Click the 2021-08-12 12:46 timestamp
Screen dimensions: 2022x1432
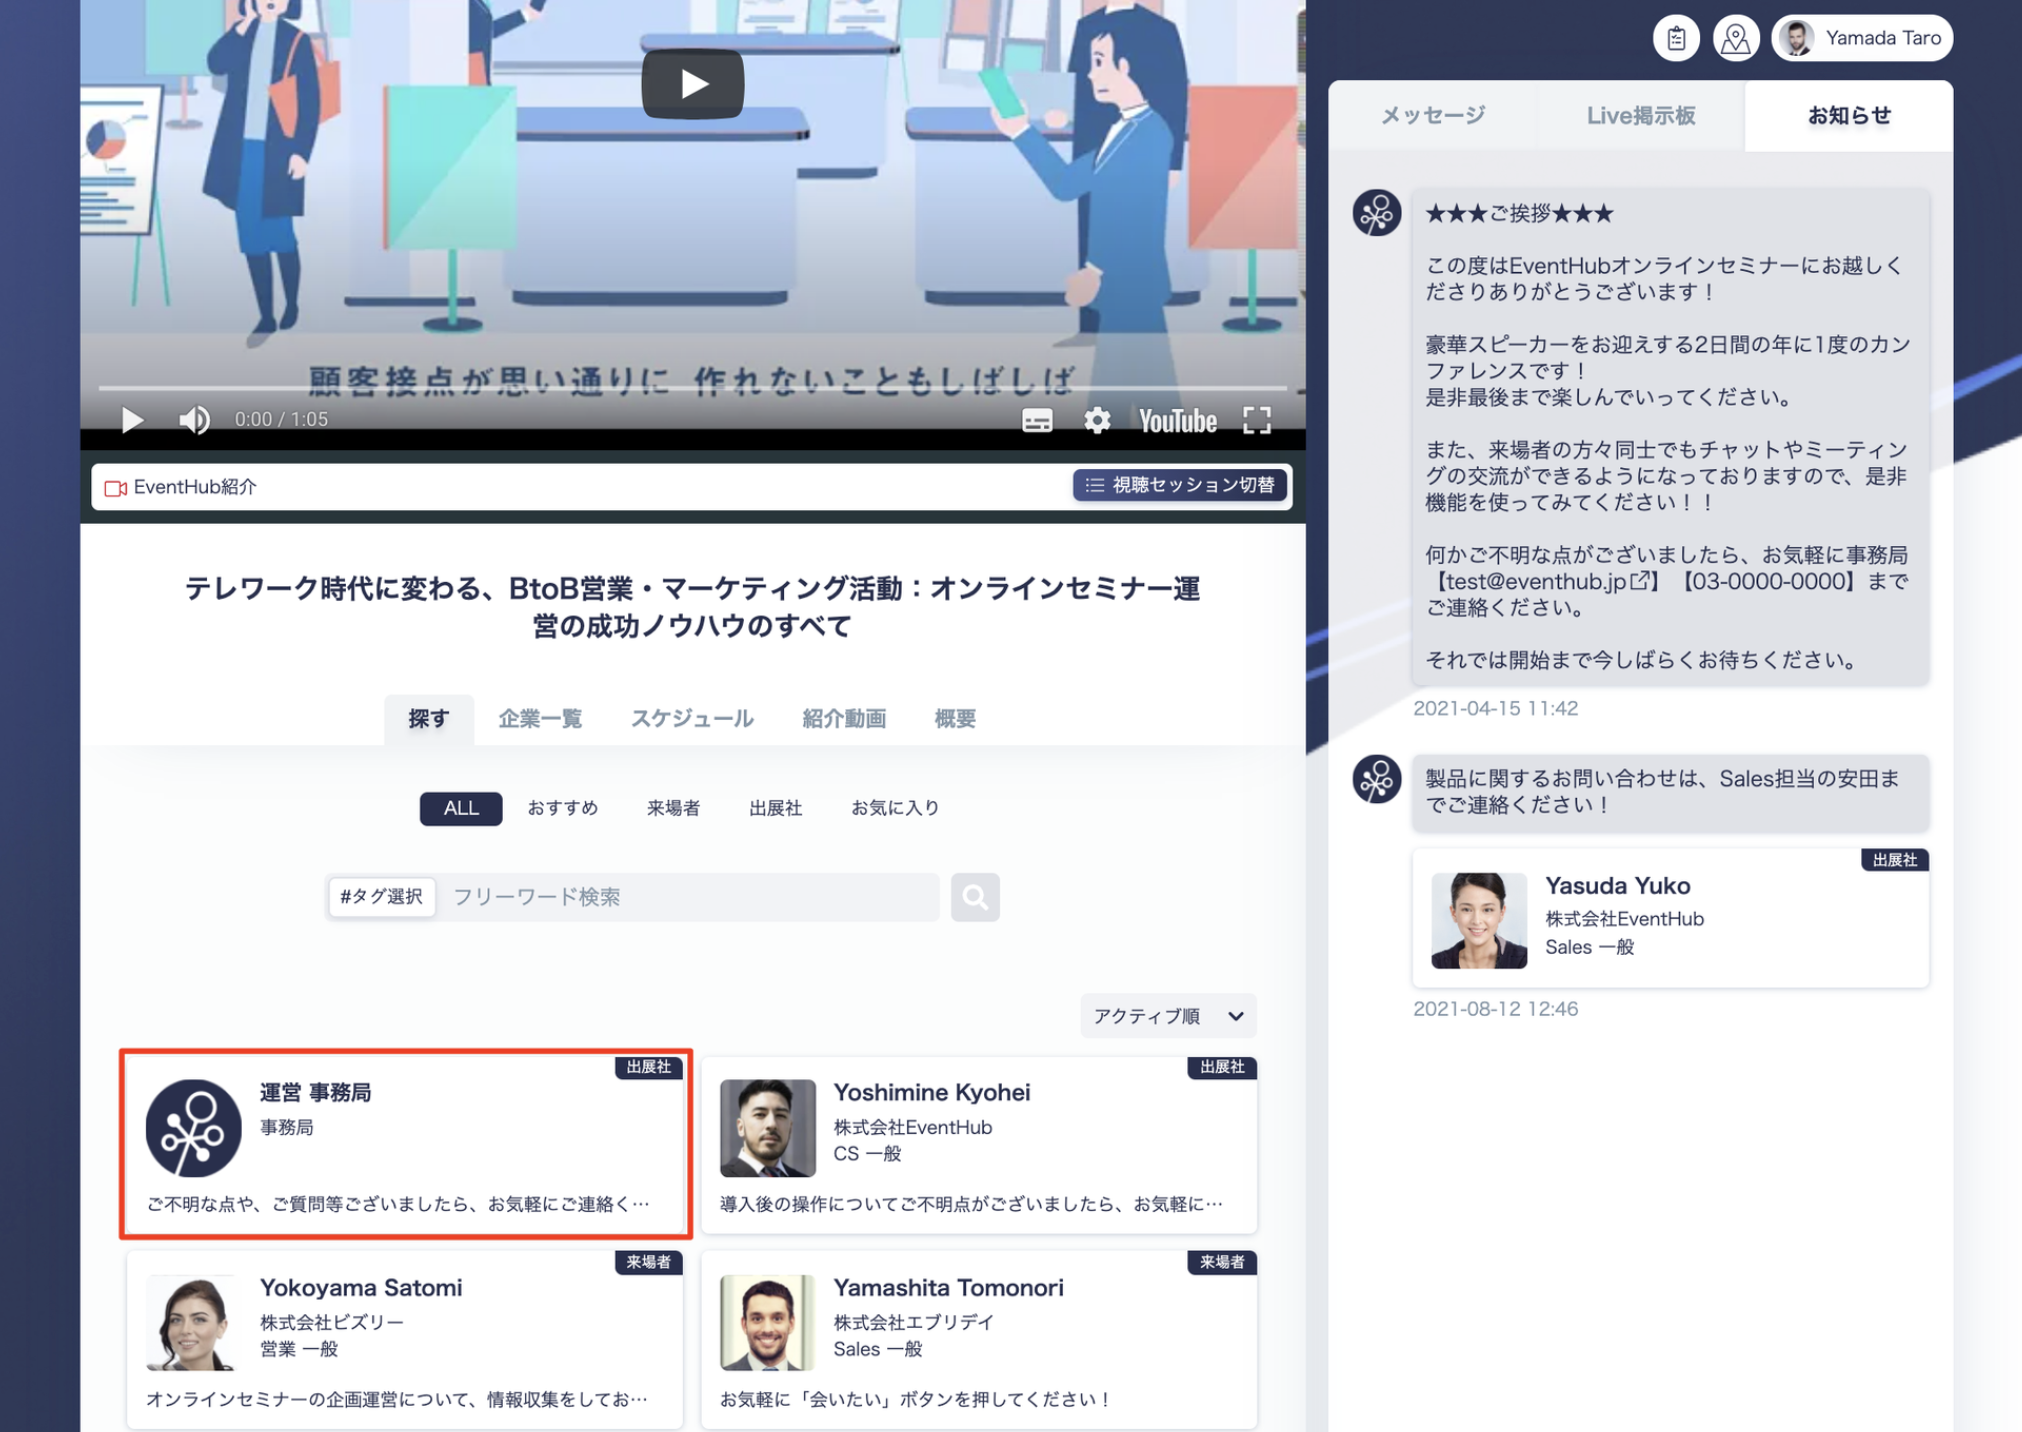point(1495,1009)
